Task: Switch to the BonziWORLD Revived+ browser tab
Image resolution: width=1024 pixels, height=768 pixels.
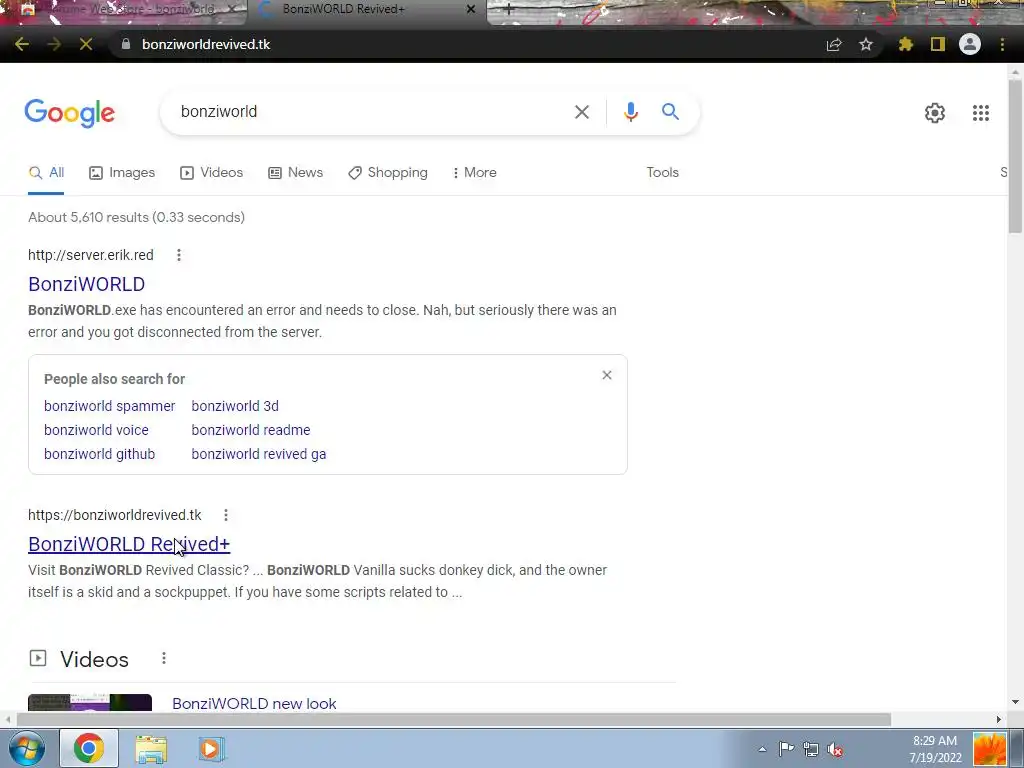Action: pyautogui.click(x=366, y=10)
